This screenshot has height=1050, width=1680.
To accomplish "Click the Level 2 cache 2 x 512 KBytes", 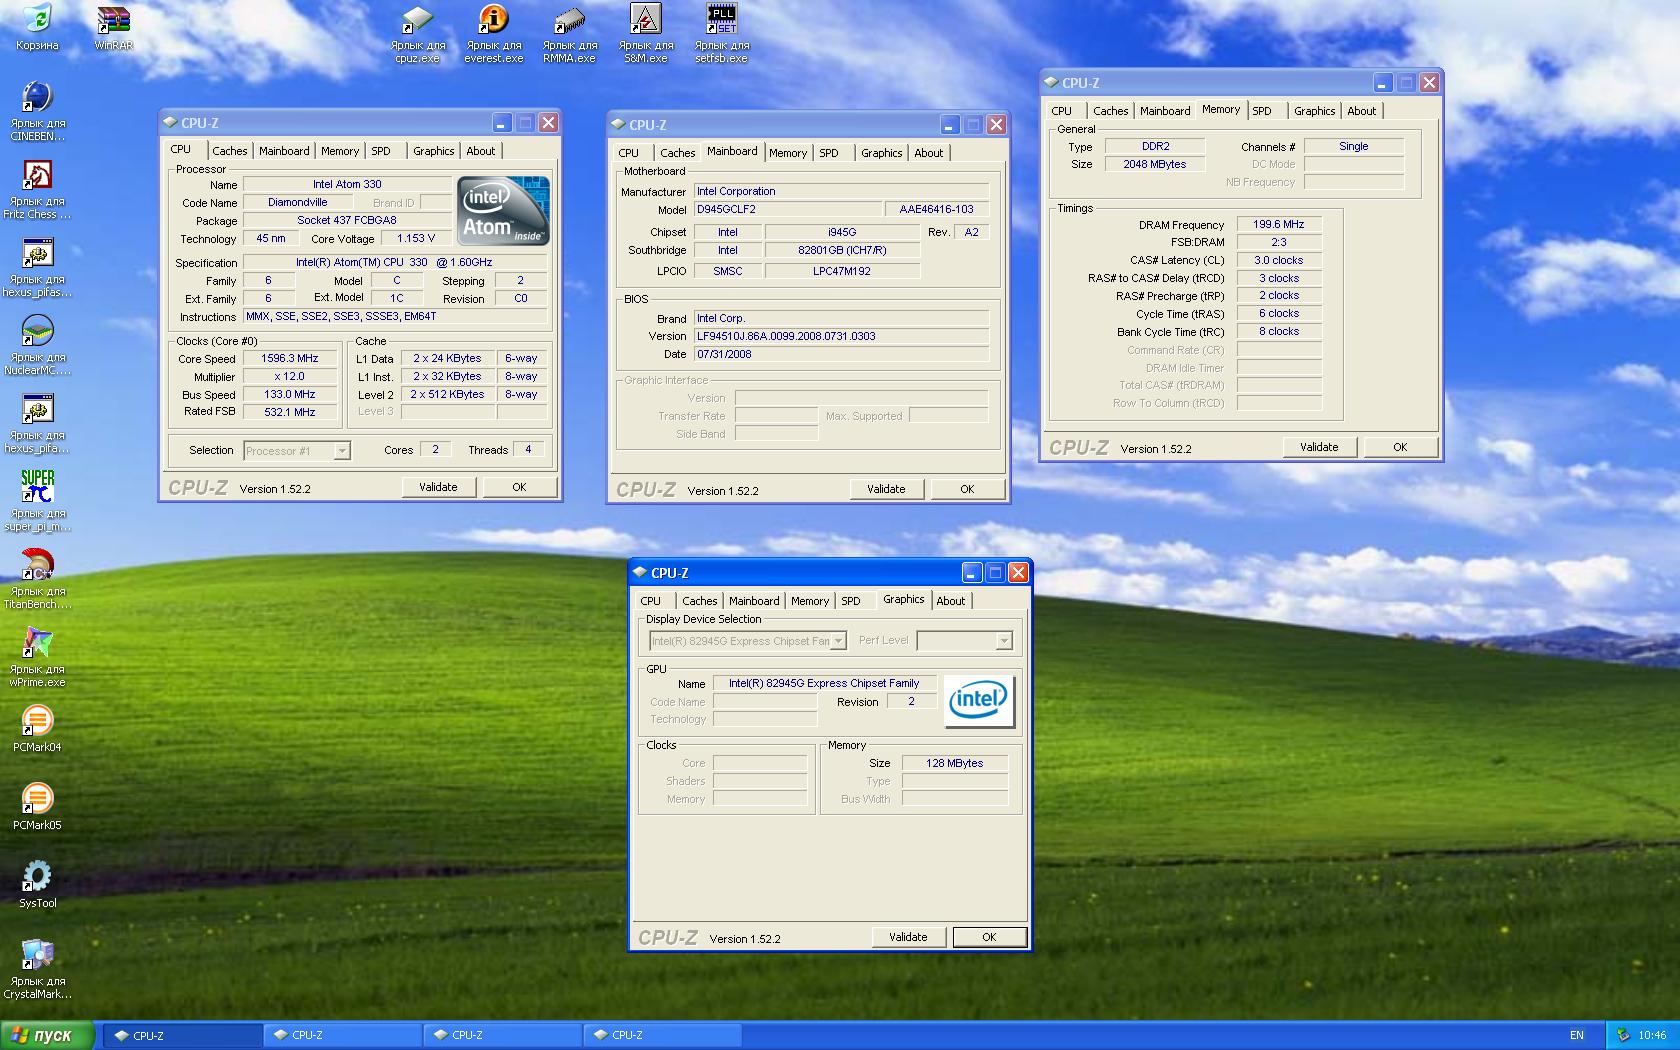I will point(447,394).
